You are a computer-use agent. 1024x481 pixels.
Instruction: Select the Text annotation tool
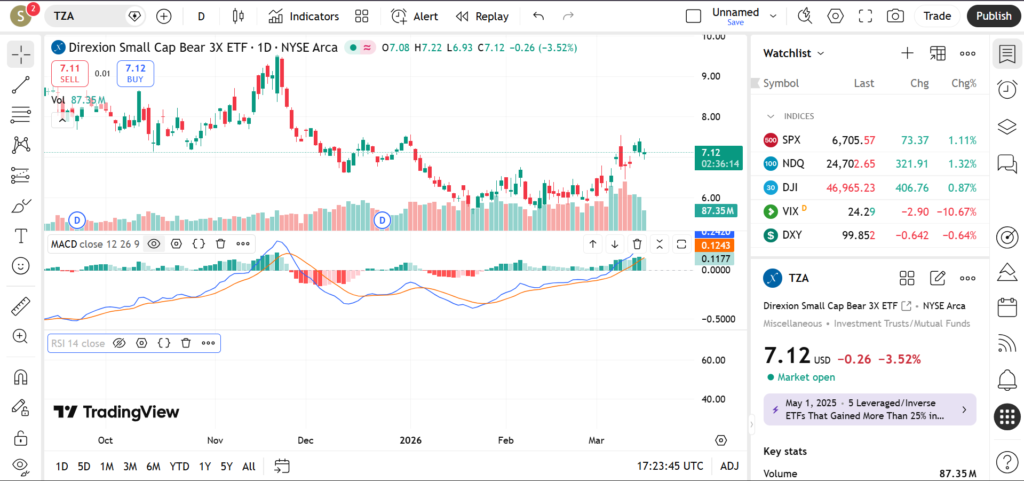[x=21, y=236]
